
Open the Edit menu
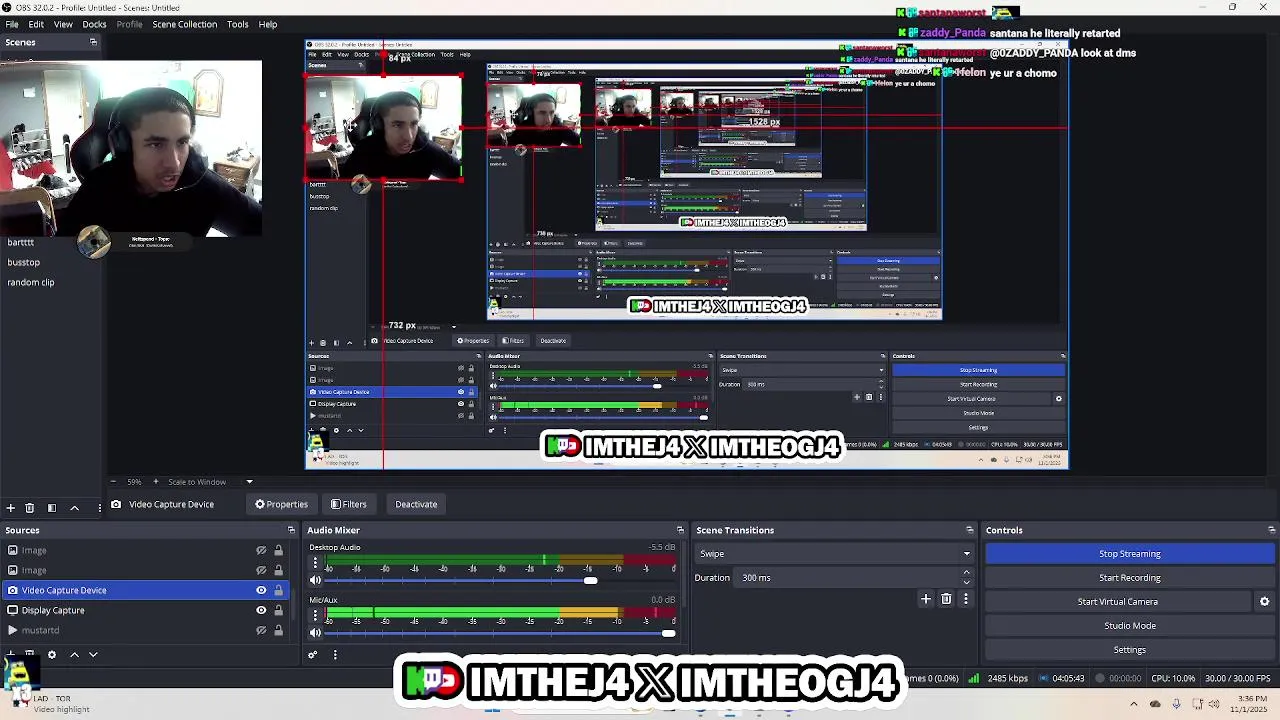(x=36, y=24)
